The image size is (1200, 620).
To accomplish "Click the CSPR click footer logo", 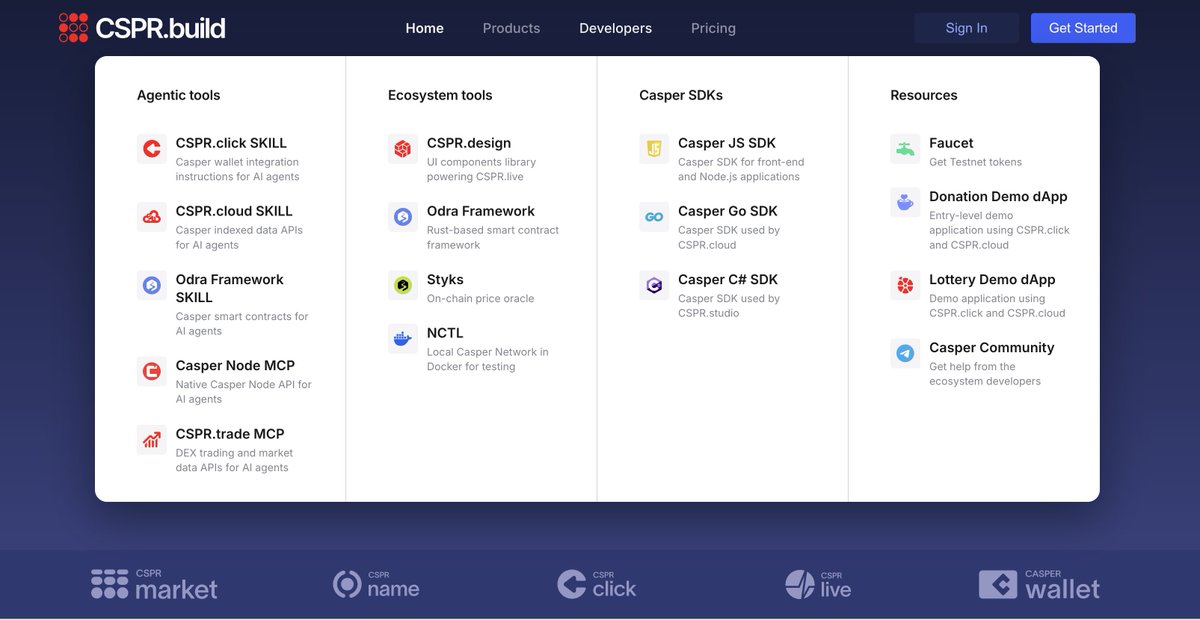I will coord(597,584).
